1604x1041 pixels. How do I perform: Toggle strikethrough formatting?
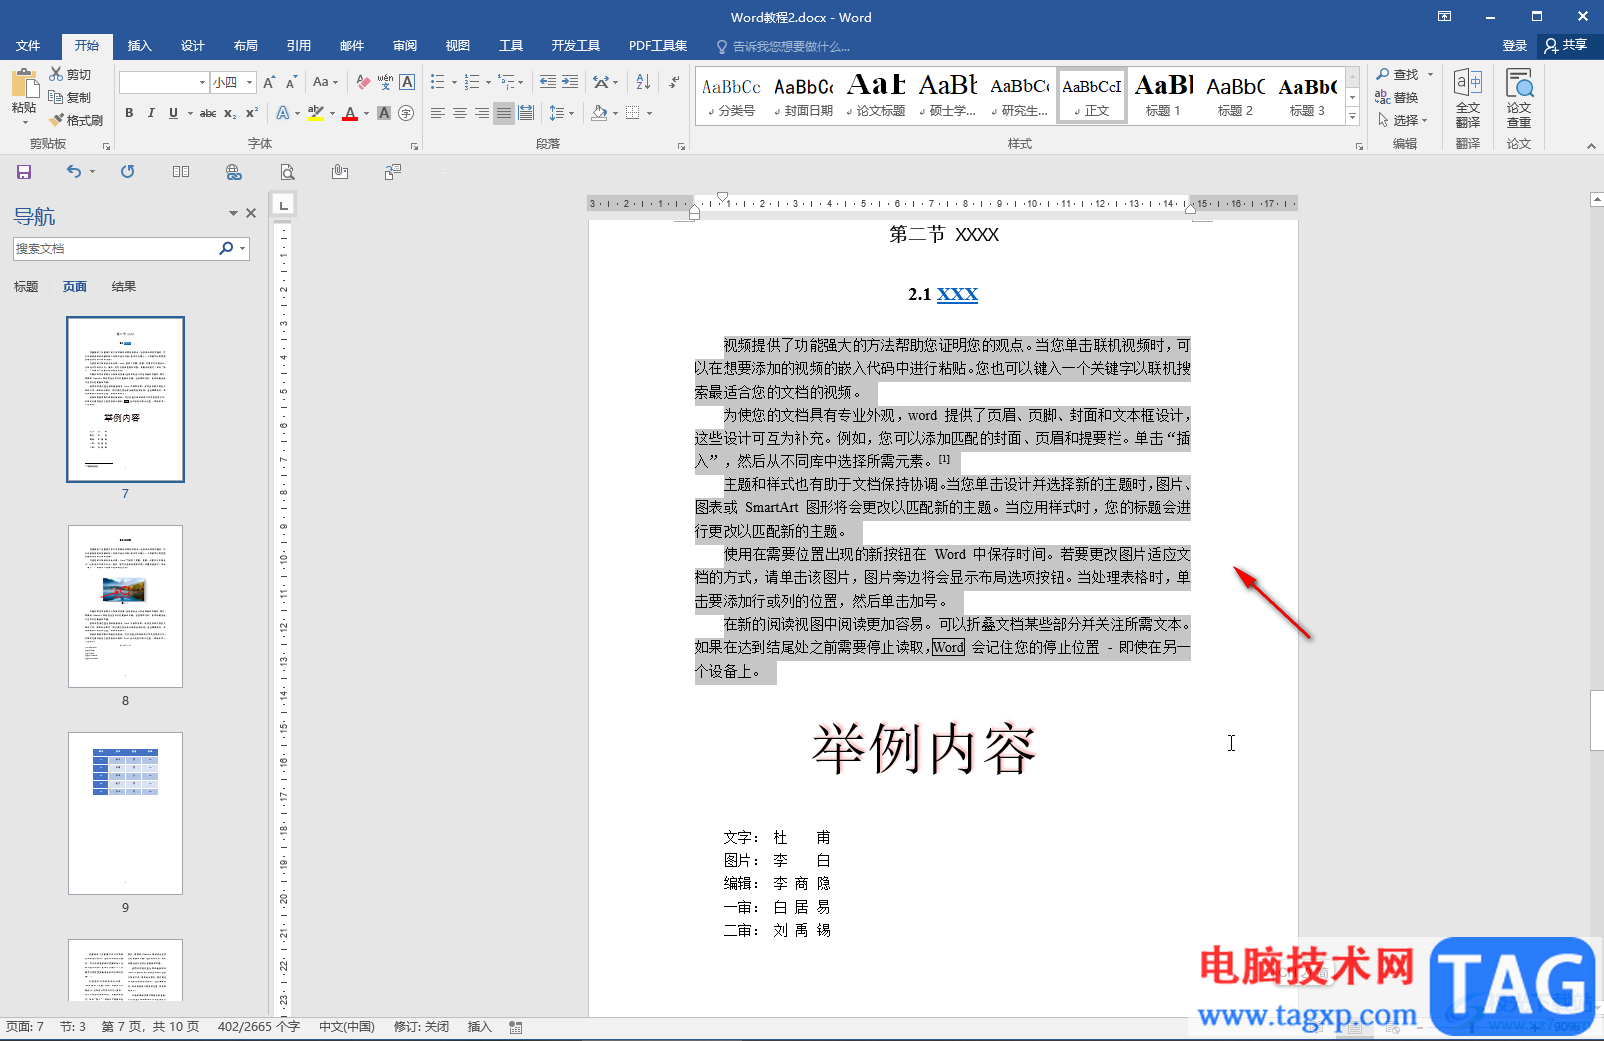208,113
